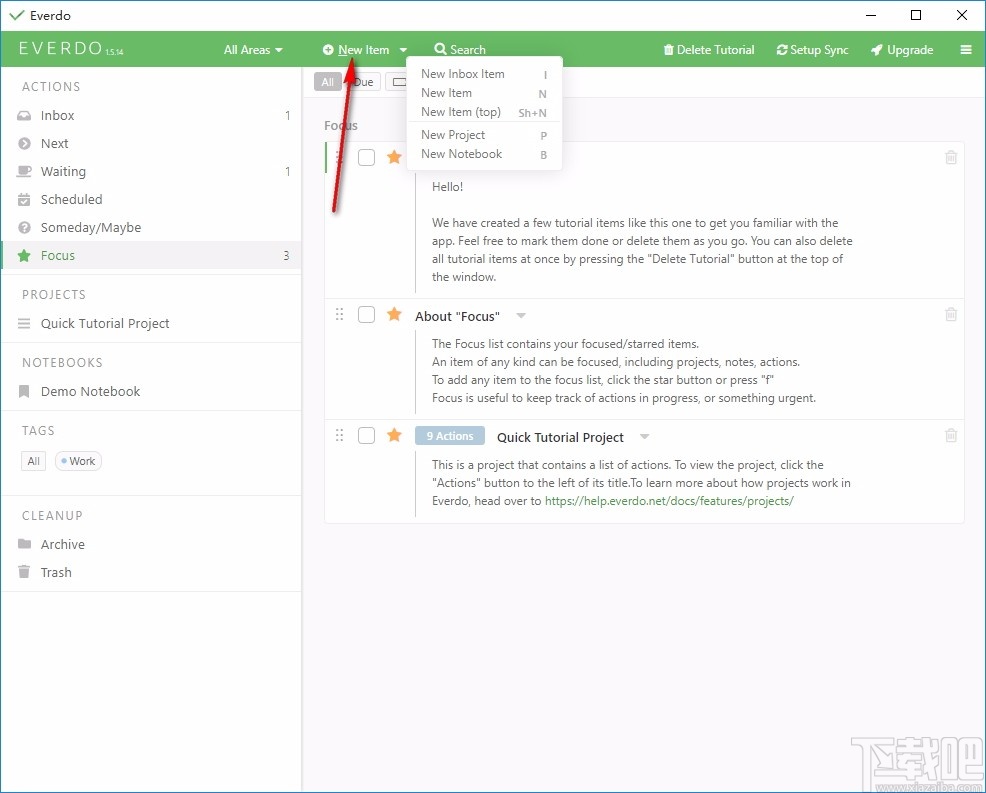This screenshot has height=793, width=986.
Task: Click the EVERDO logo text
Action: [61, 48]
